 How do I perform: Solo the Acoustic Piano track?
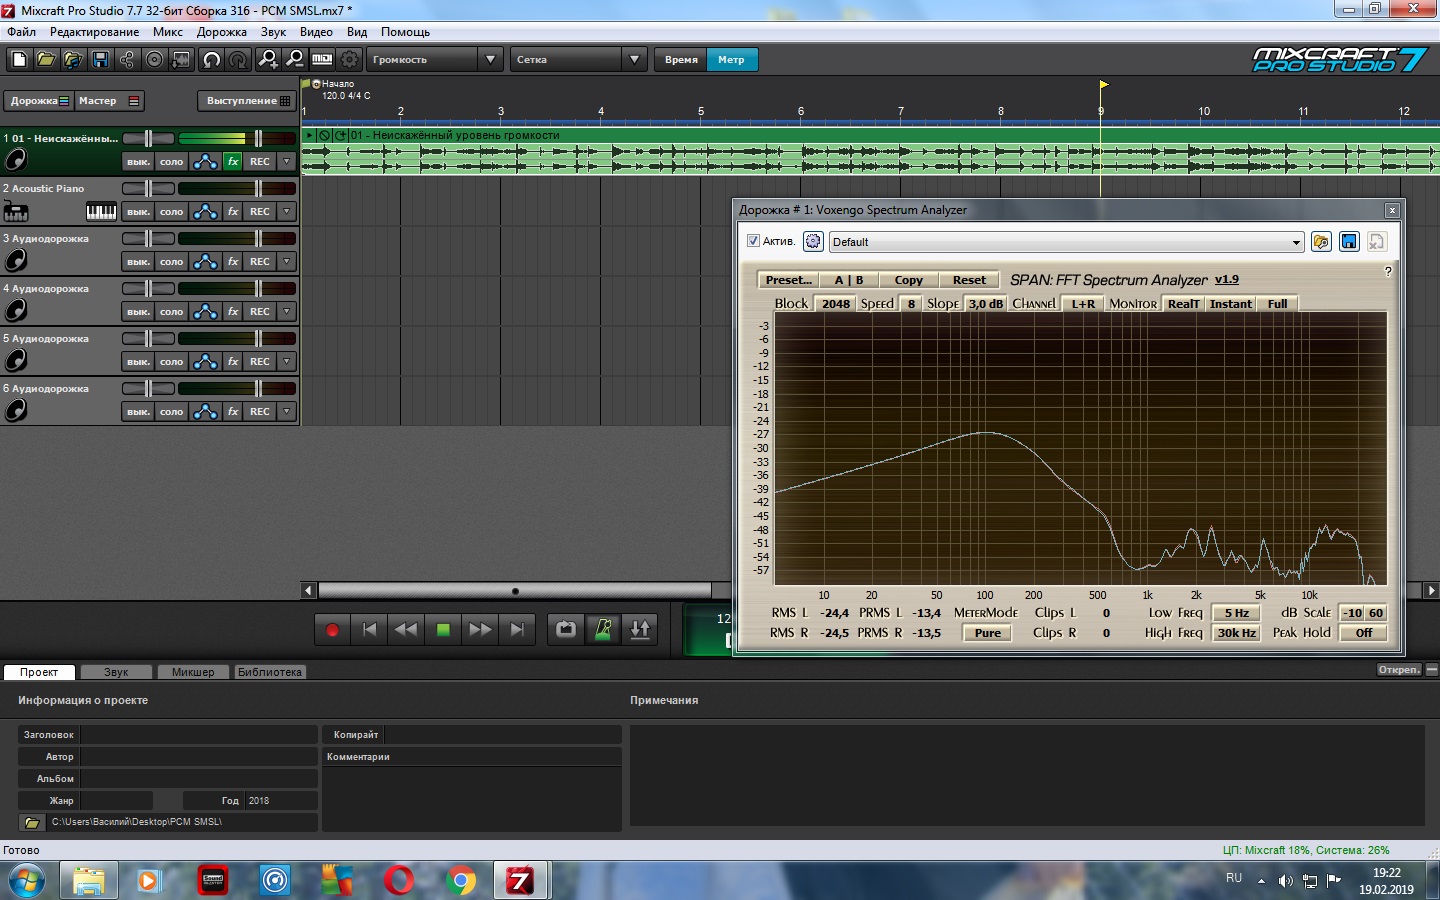172,212
